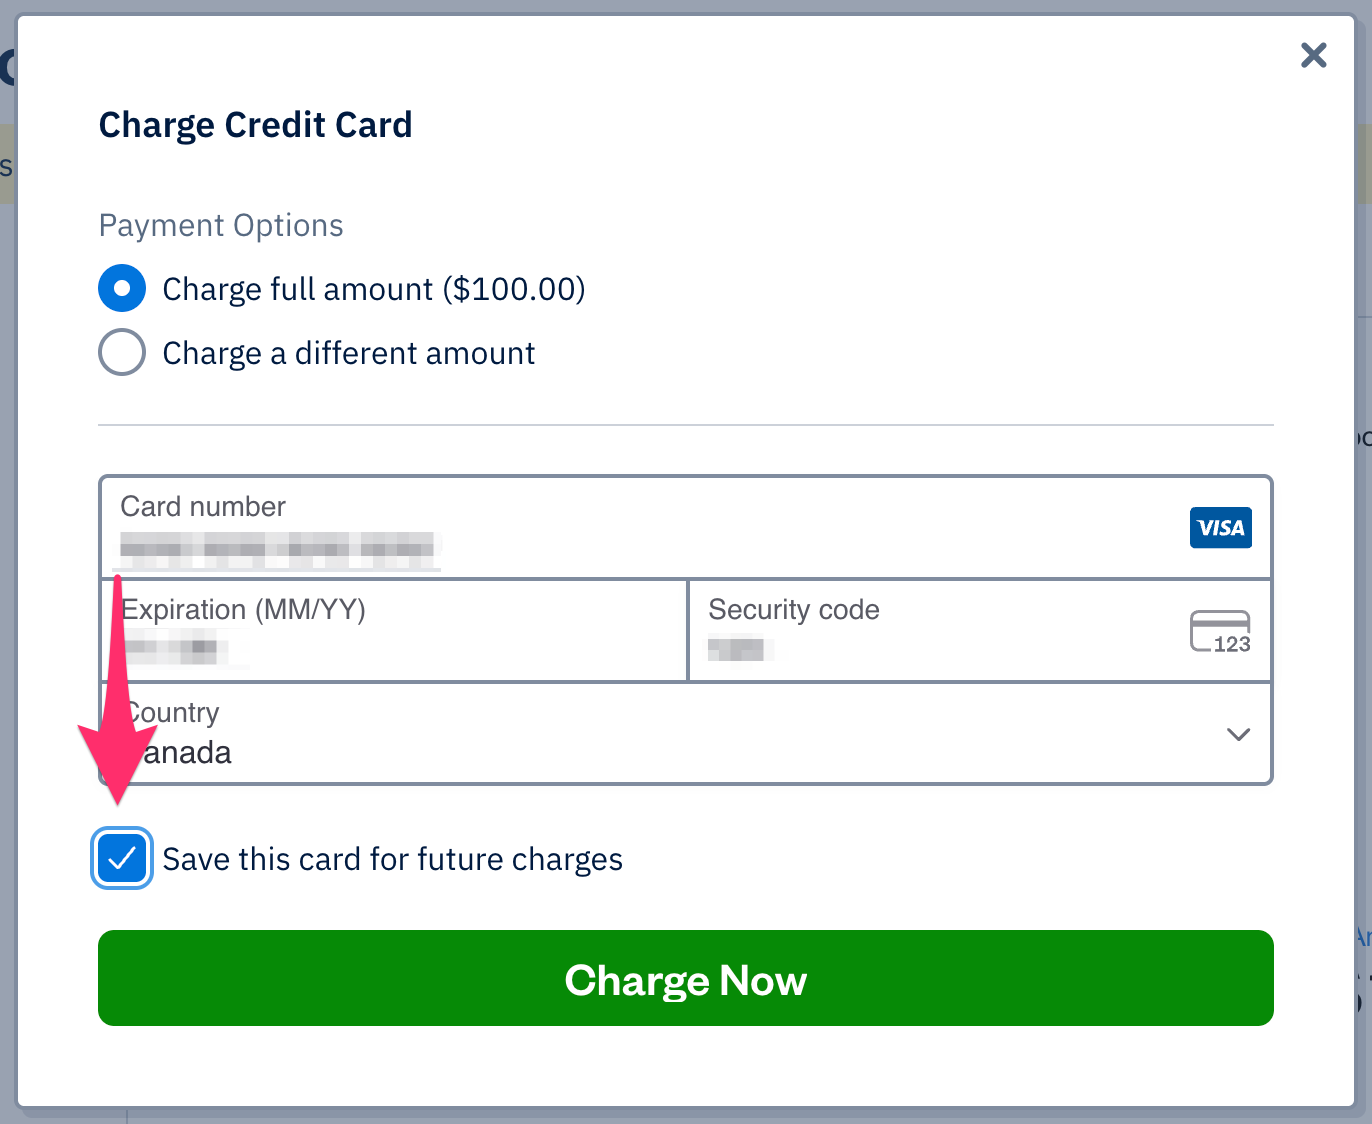Click the filled radio indicator for full amount
This screenshot has height=1124, width=1372.
coord(121,288)
